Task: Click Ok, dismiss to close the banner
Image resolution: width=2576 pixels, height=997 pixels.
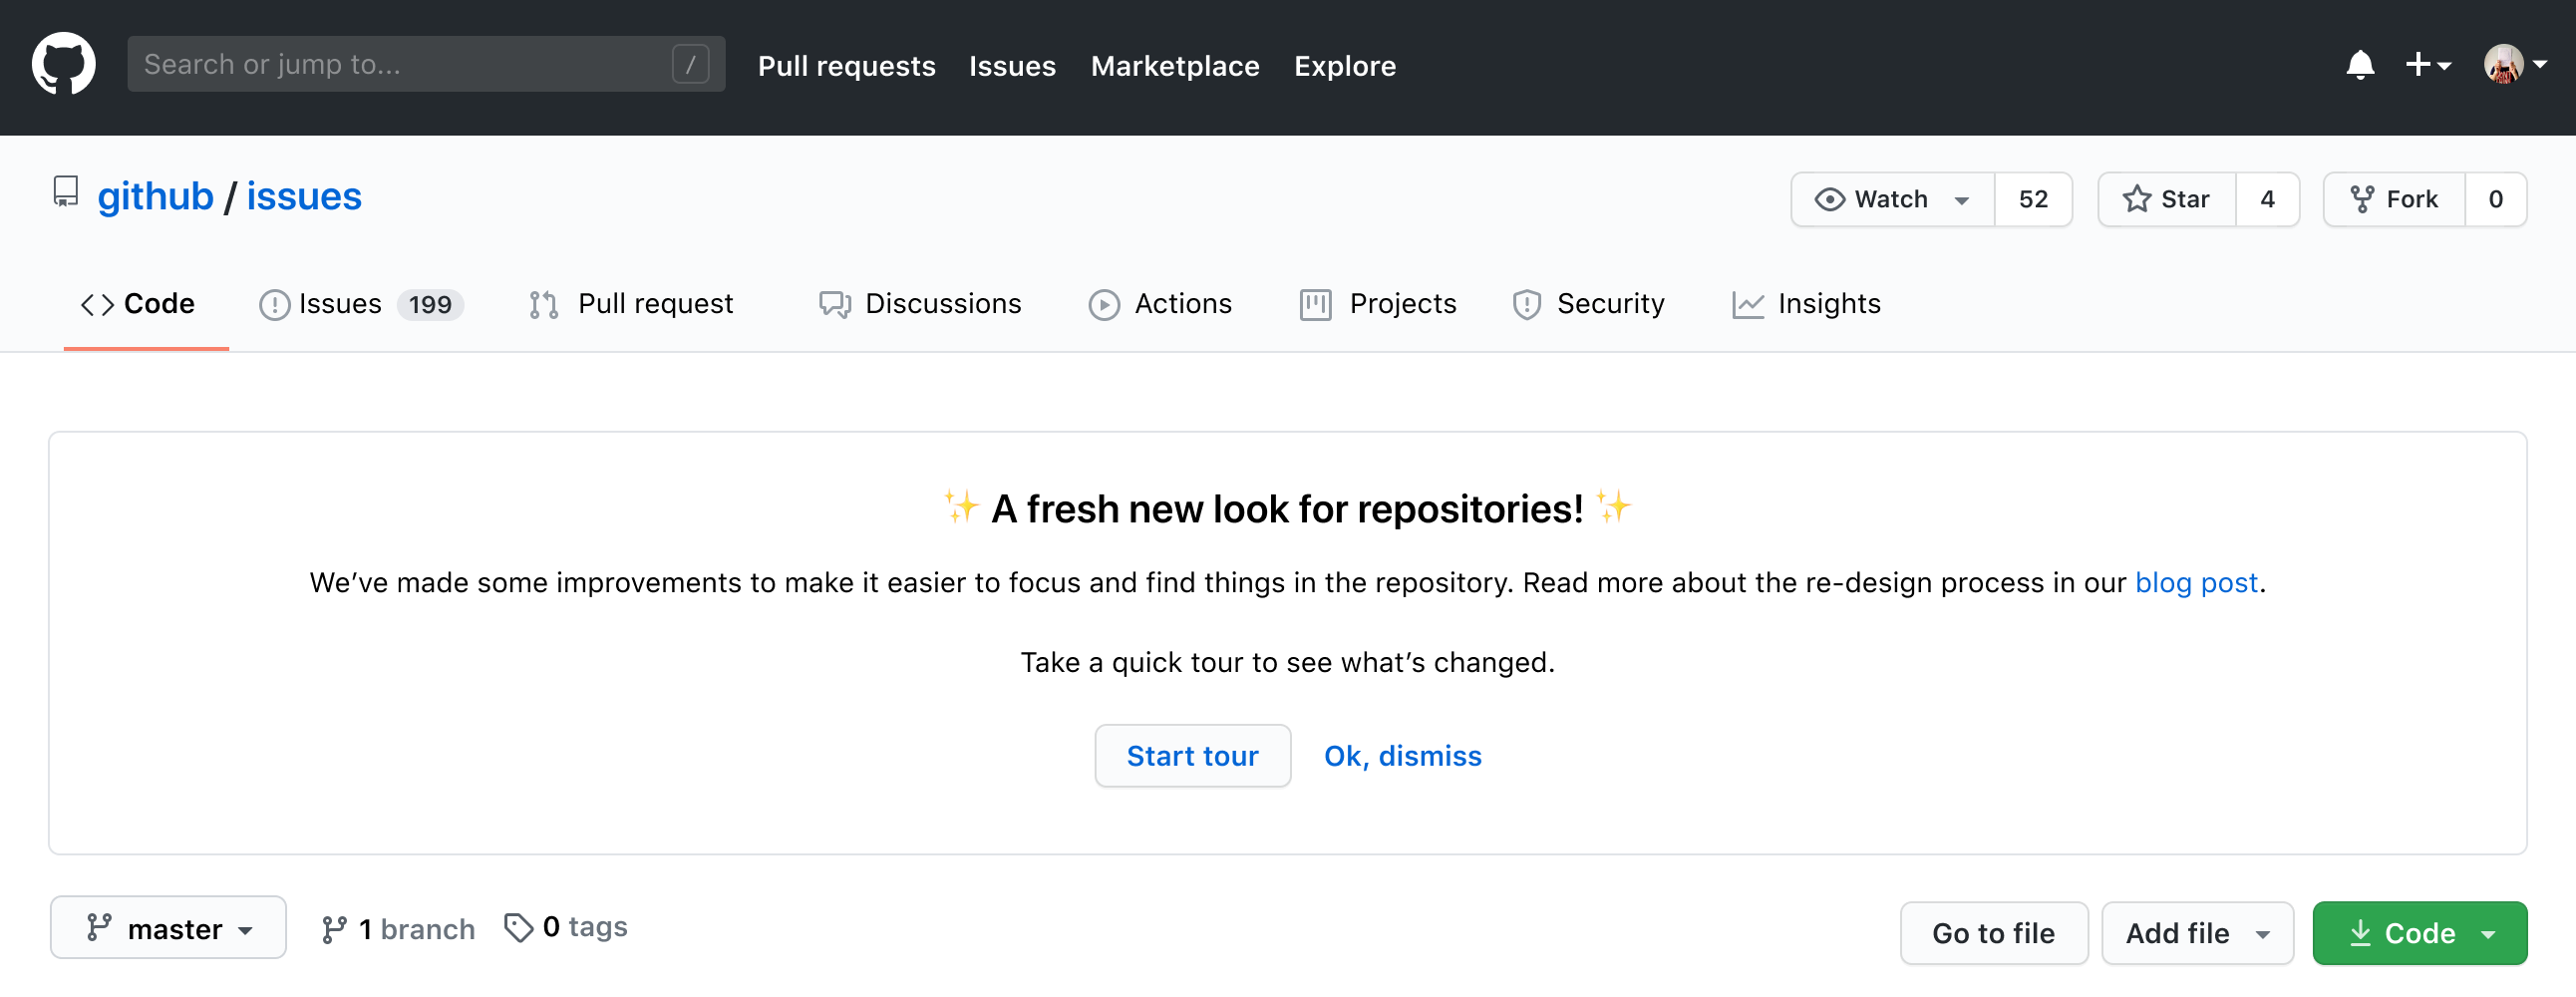Action: (1402, 756)
